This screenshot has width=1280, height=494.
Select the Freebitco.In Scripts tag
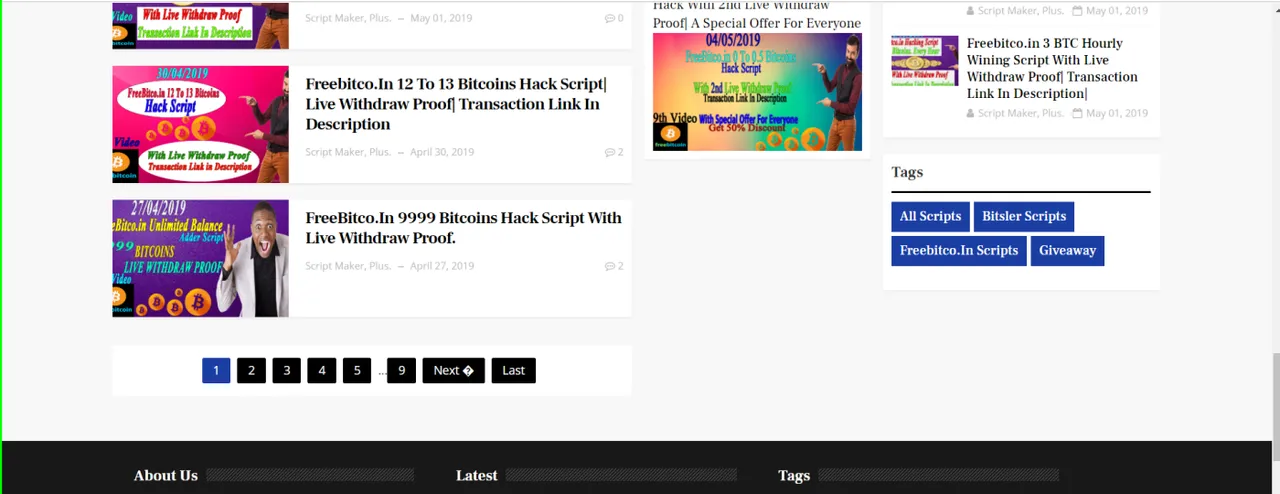tap(959, 250)
